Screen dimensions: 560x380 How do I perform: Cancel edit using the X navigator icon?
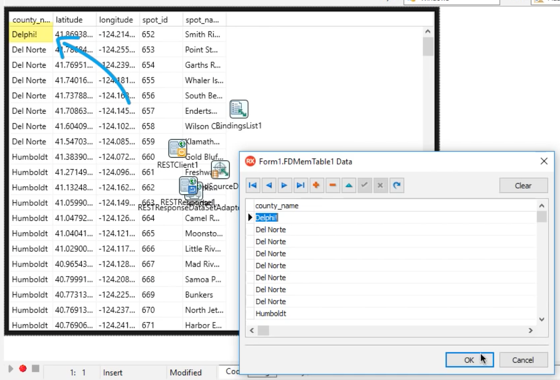[x=380, y=185]
